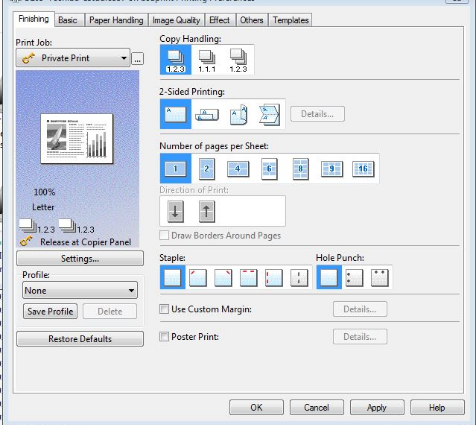This screenshot has height=425, width=476.
Task: Choose left-side double staple option
Action: [x=274, y=278]
